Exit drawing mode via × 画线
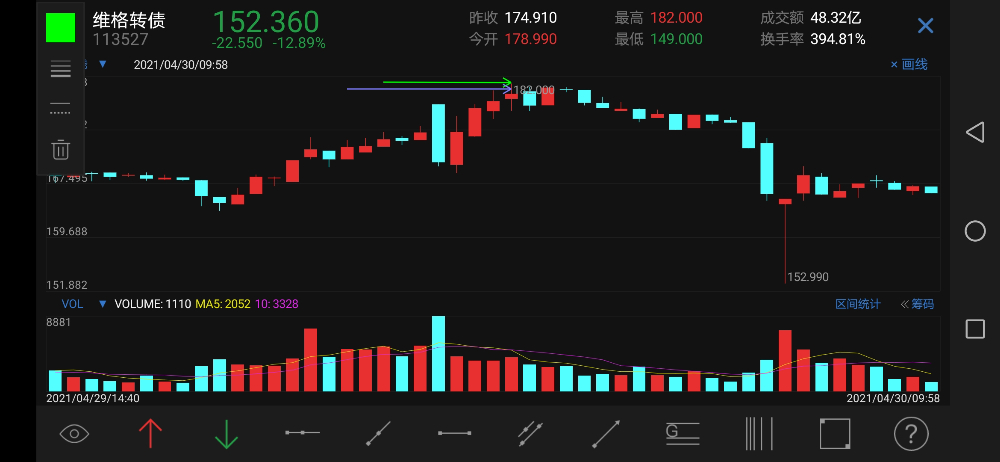1000x462 pixels. [909, 64]
